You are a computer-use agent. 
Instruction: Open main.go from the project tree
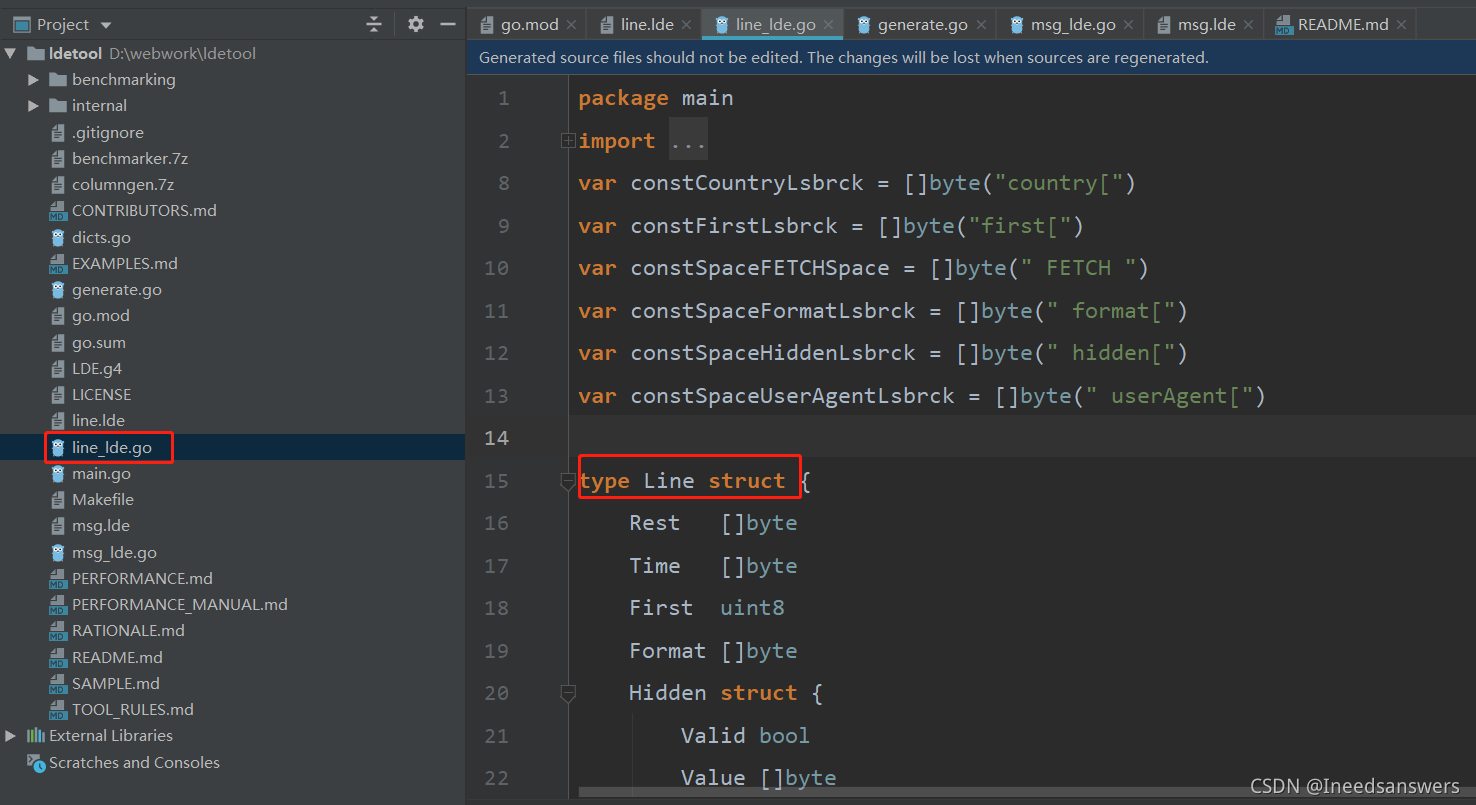point(101,473)
